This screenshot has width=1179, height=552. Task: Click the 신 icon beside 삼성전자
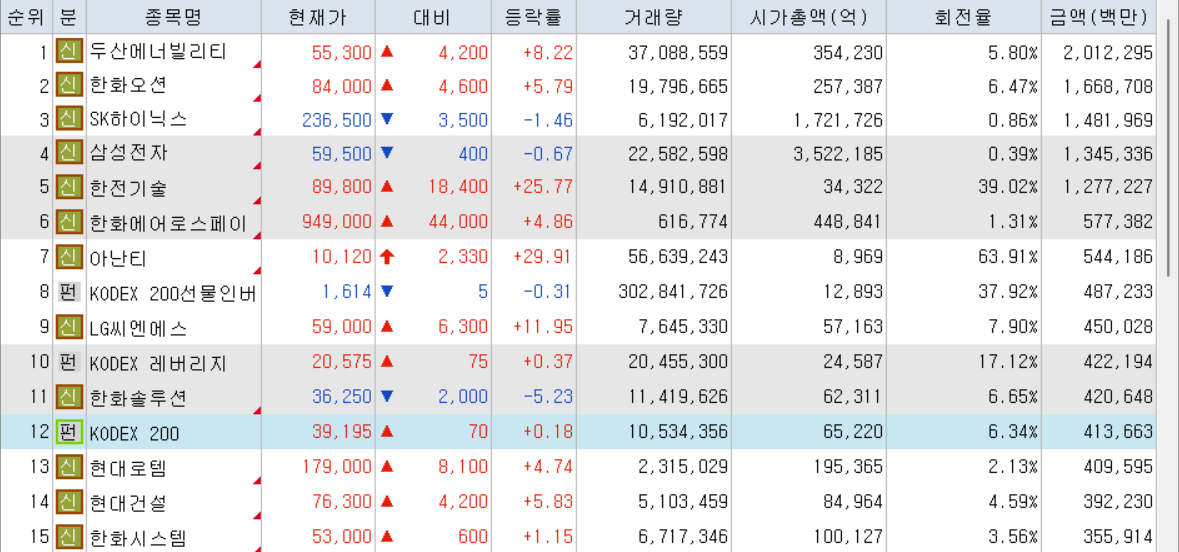point(69,153)
